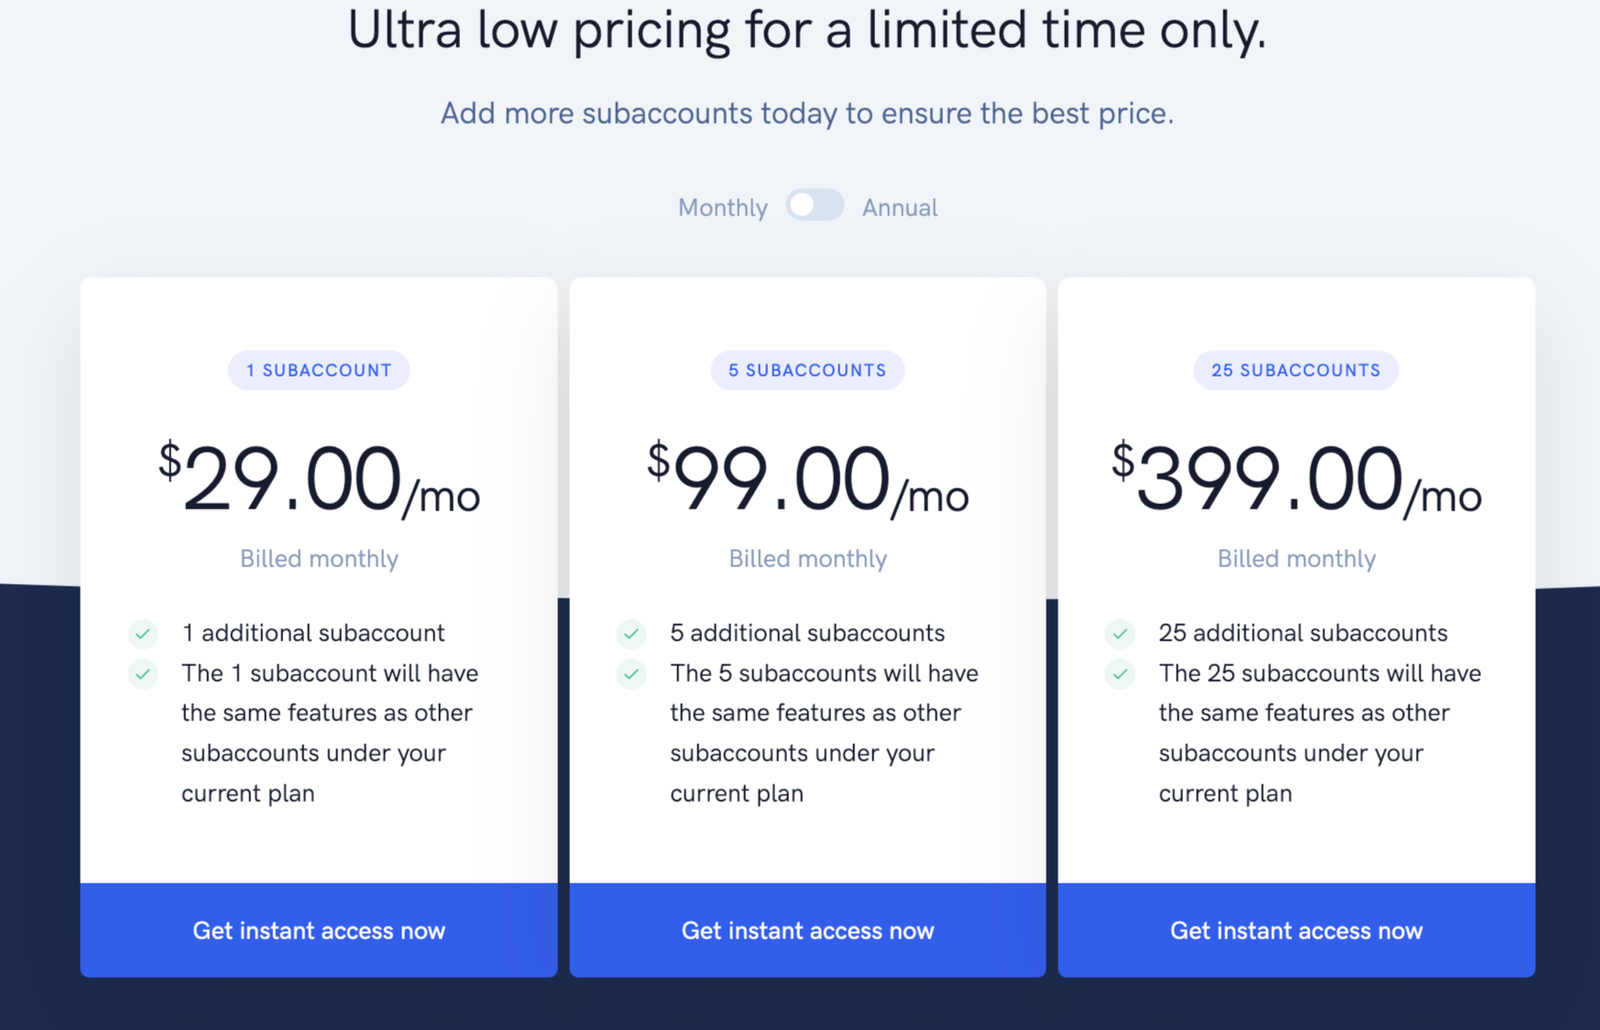Click the $99.00/mo price text
Image resolution: width=1600 pixels, height=1030 pixels.
tap(808, 479)
